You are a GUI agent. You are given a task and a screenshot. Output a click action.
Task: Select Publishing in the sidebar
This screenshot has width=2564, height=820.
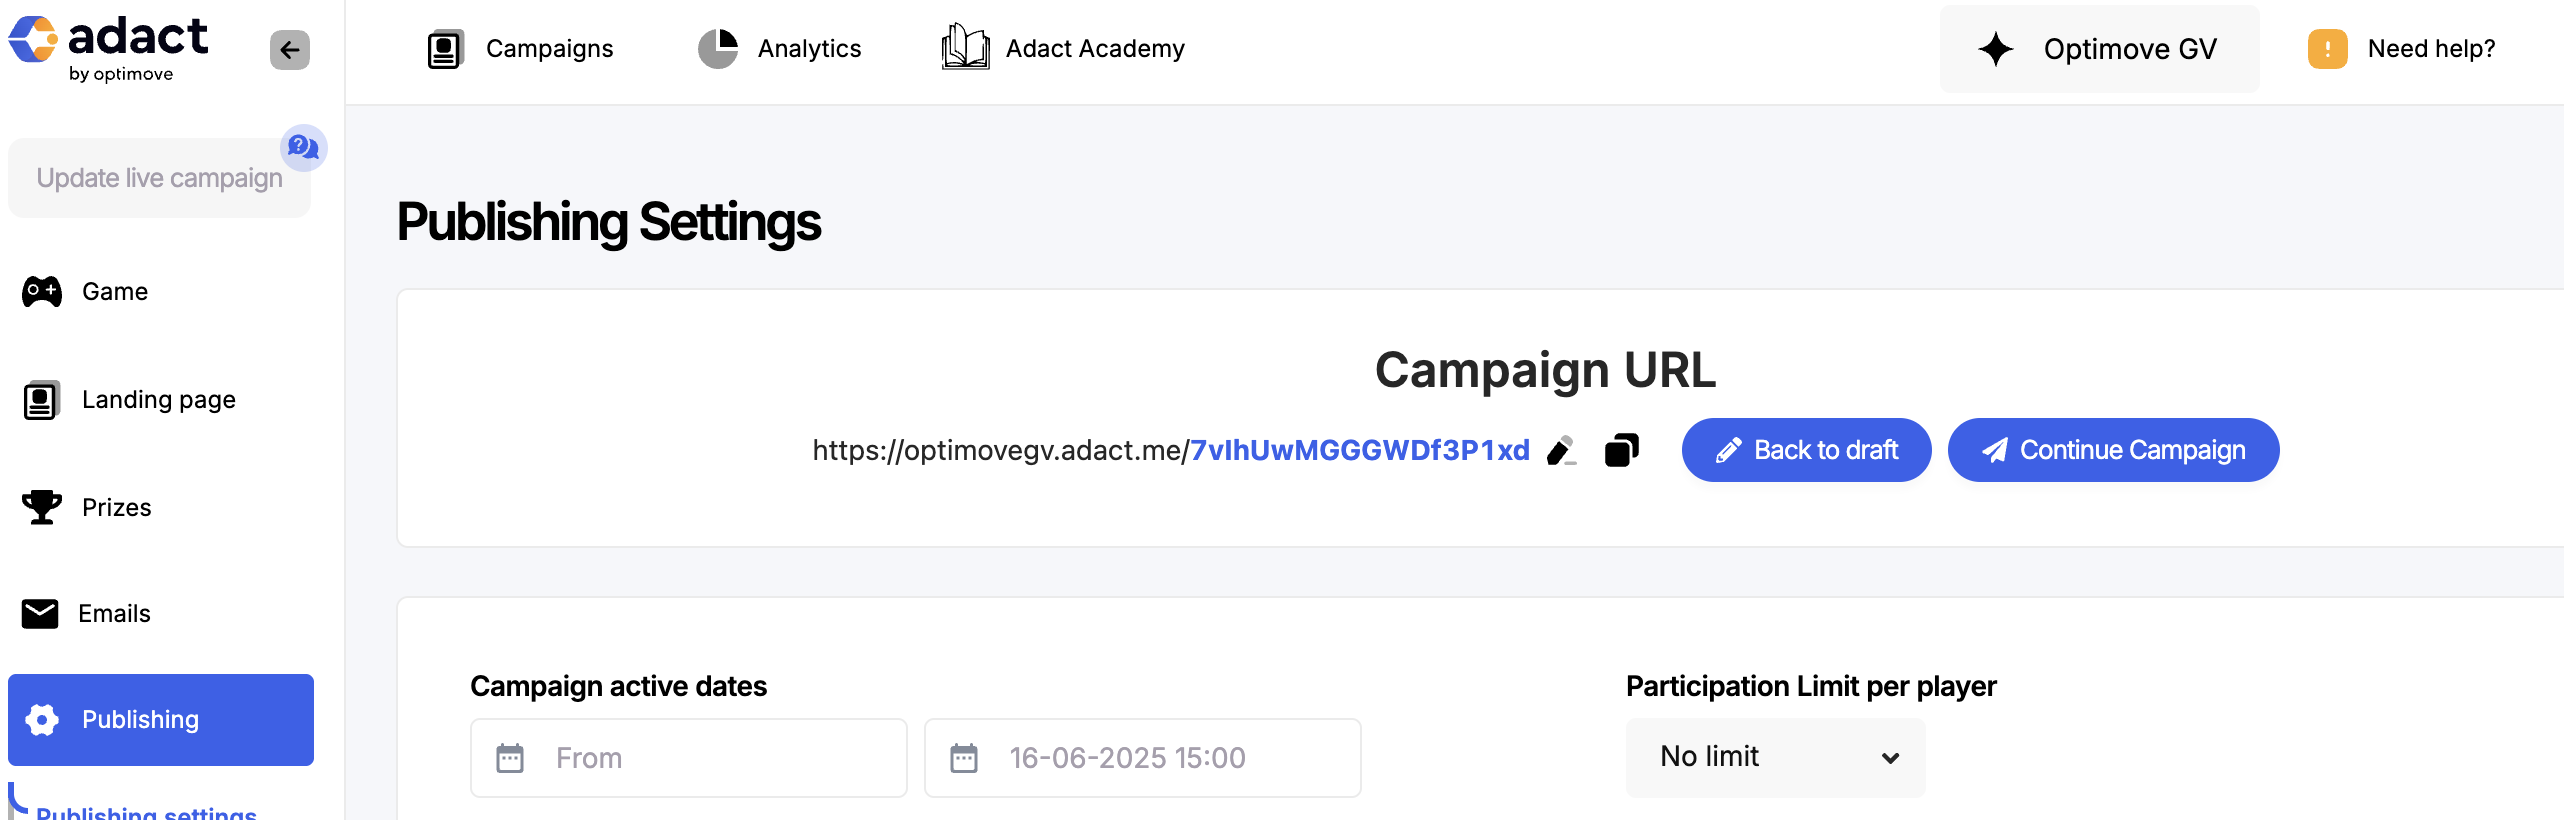point(161,720)
